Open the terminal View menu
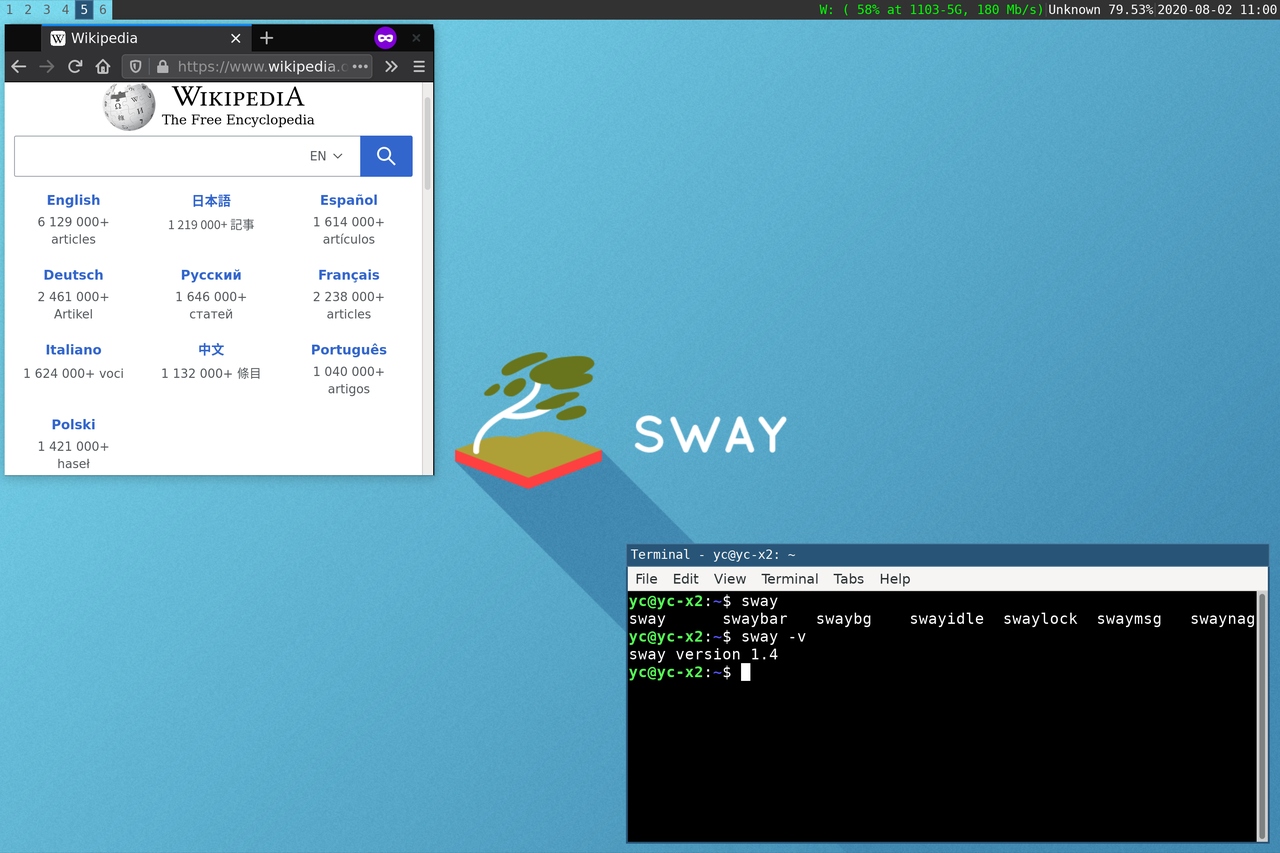Image resolution: width=1280 pixels, height=853 pixels. click(x=730, y=579)
